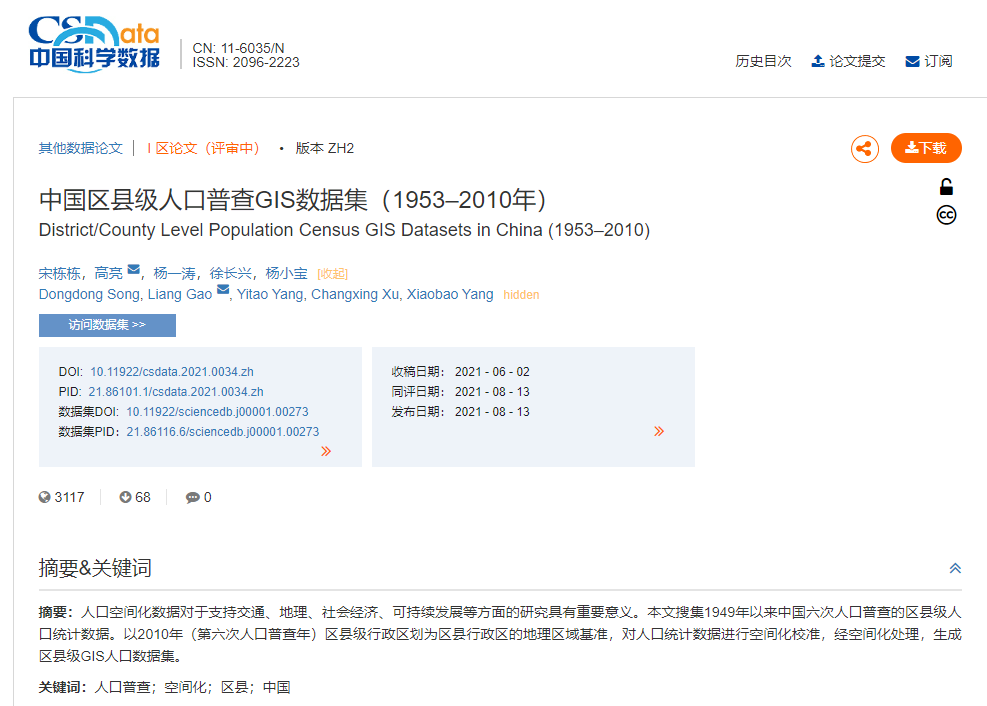Collapse the 摘要&关键词 section
The image size is (987, 706).
(x=954, y=569)
